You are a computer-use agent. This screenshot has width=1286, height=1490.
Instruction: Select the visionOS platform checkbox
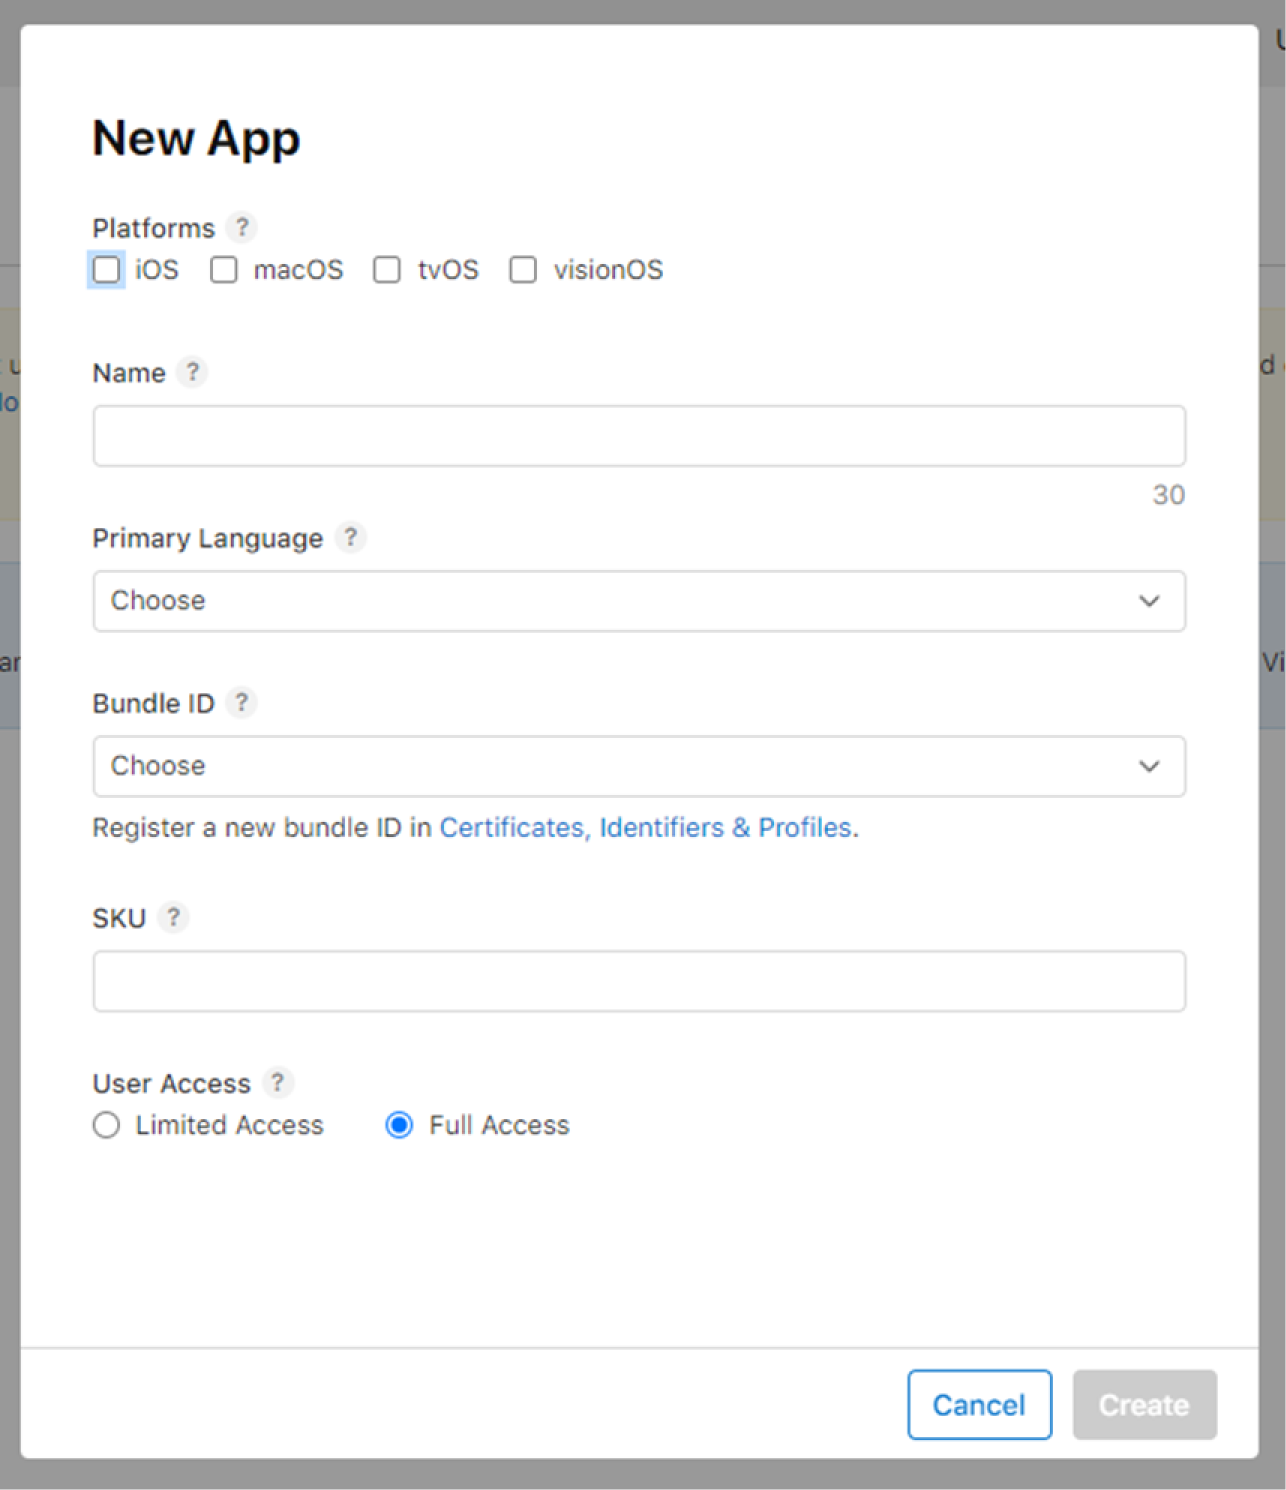coord(523,270)
